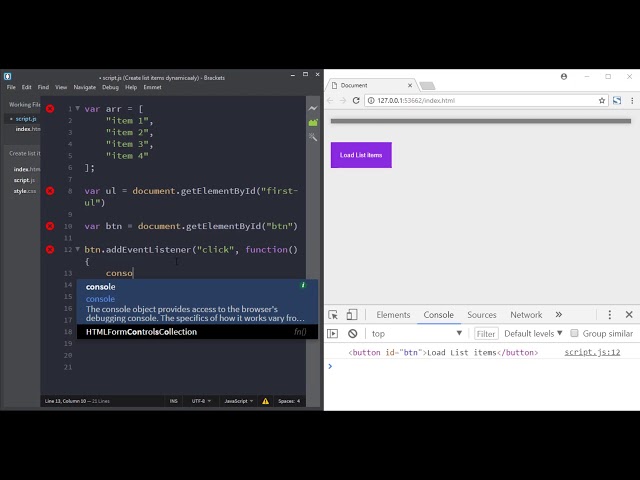Select the console code hint suggestion
This screenshot has height=480, width=640.
tap(197, 302)
